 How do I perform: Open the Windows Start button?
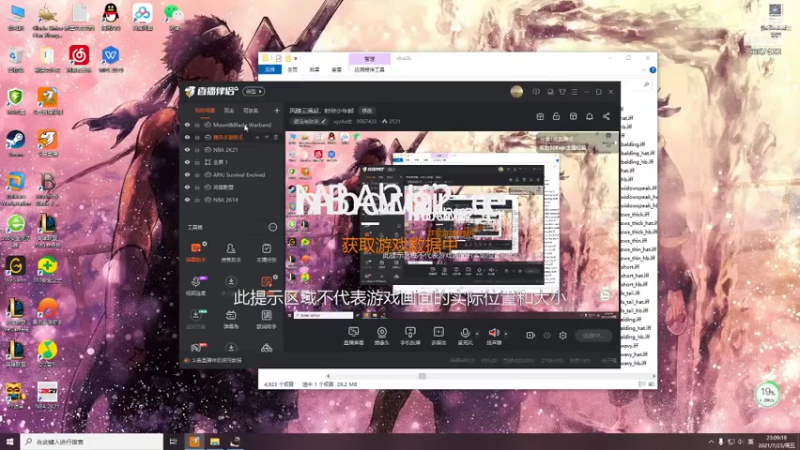coord(10,441)
